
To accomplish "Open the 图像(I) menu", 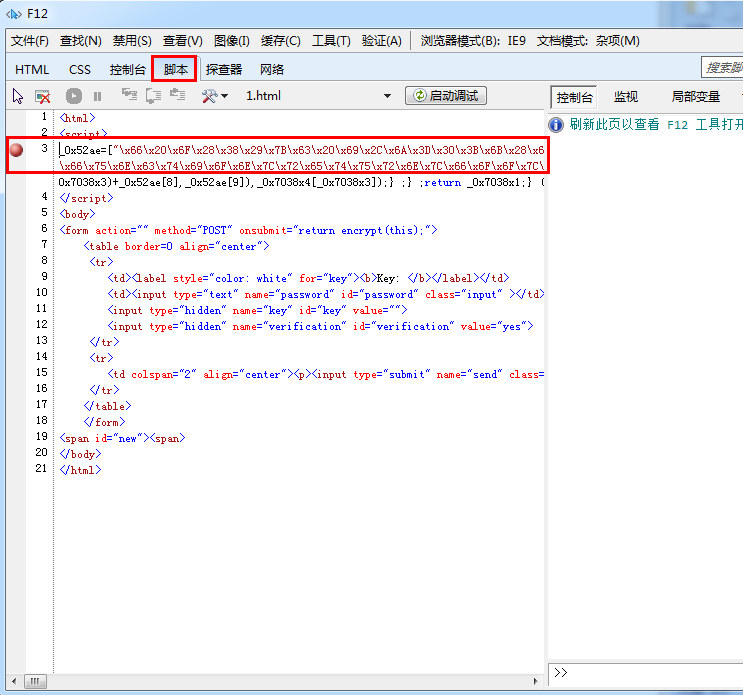I will click(232, 41).
